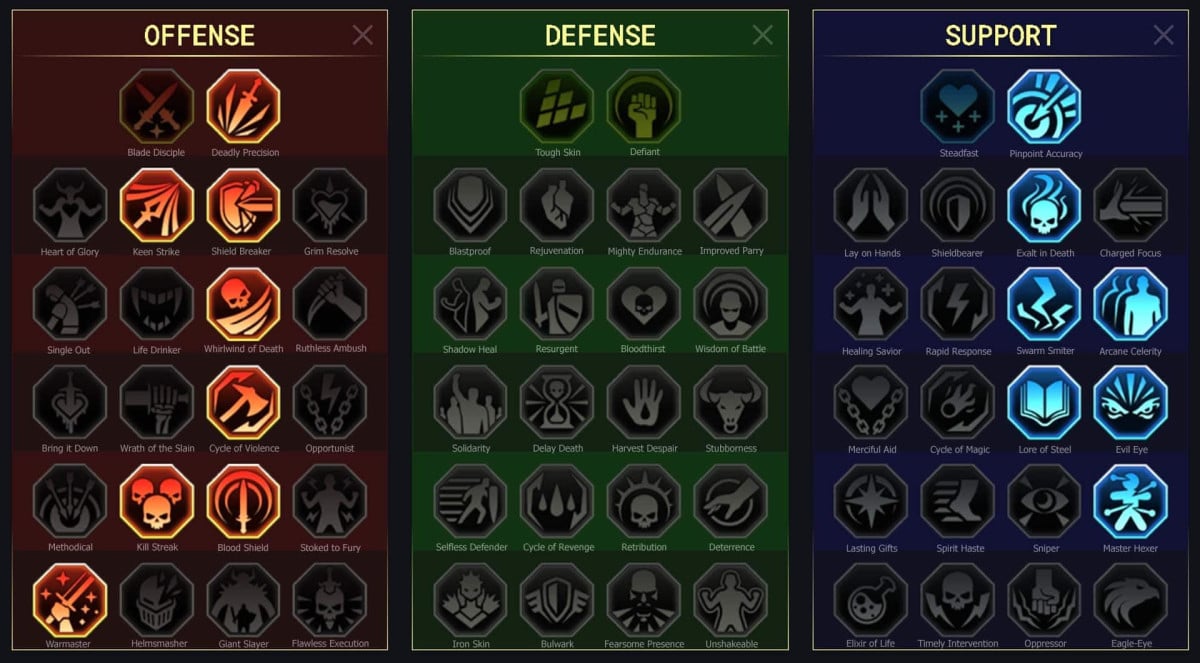Close the Offense mastery panel
The image size is (1200, 663).
tap(363, 36)
